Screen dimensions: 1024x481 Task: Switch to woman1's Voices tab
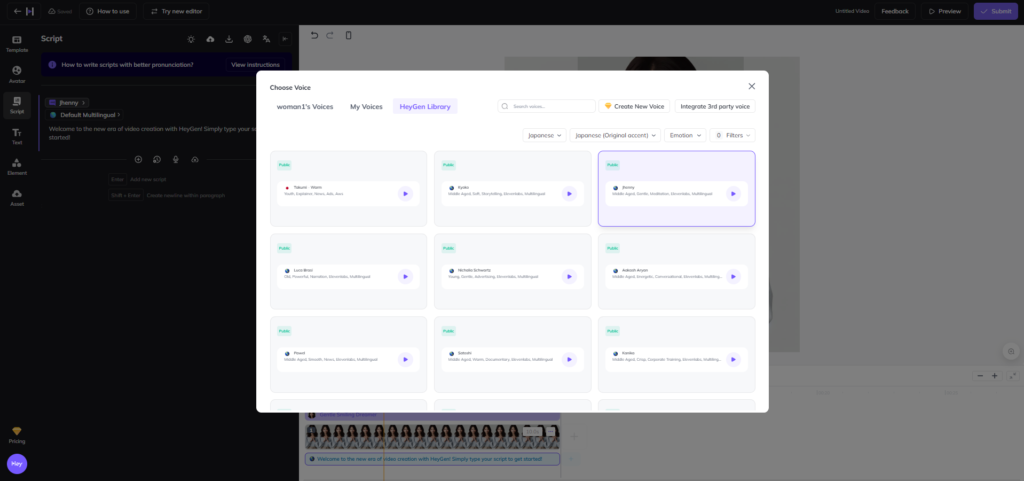point(304,106)
